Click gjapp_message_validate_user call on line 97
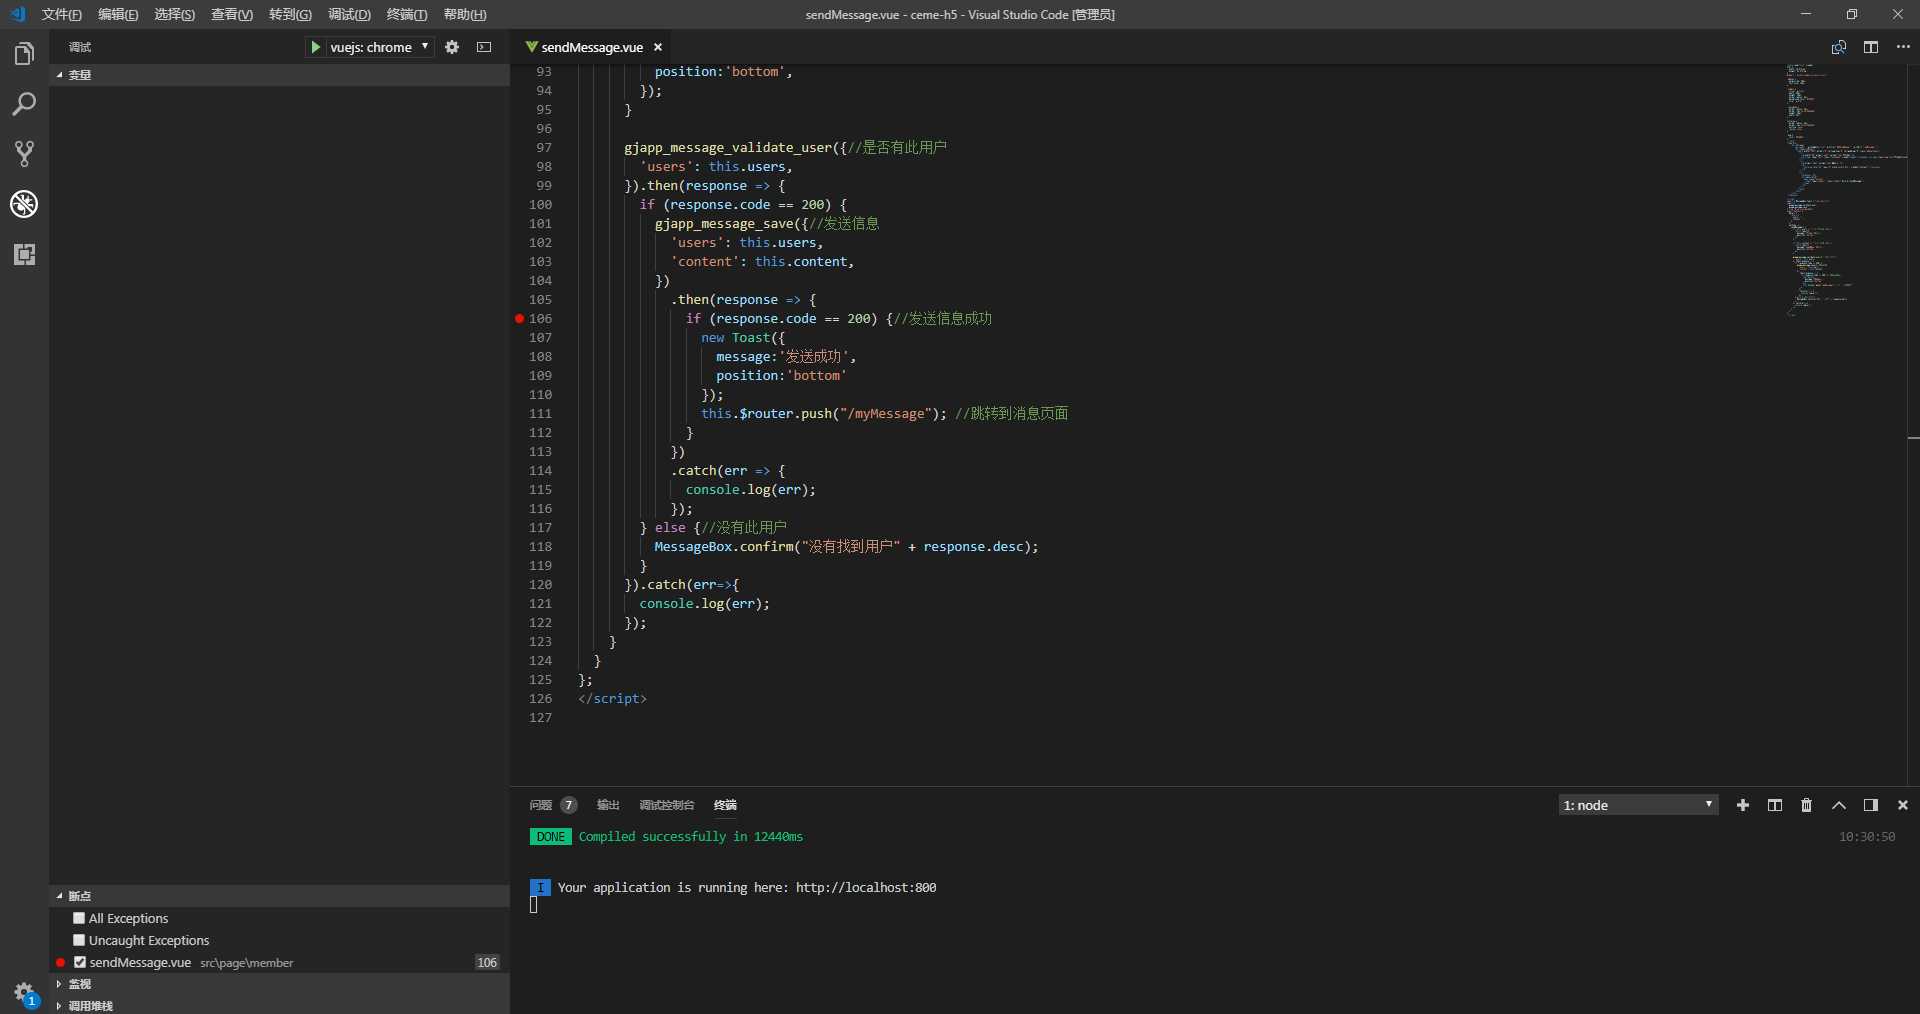Image resolution: width=1920 pixels, height=1014 pixels. (x=728, y=148)
